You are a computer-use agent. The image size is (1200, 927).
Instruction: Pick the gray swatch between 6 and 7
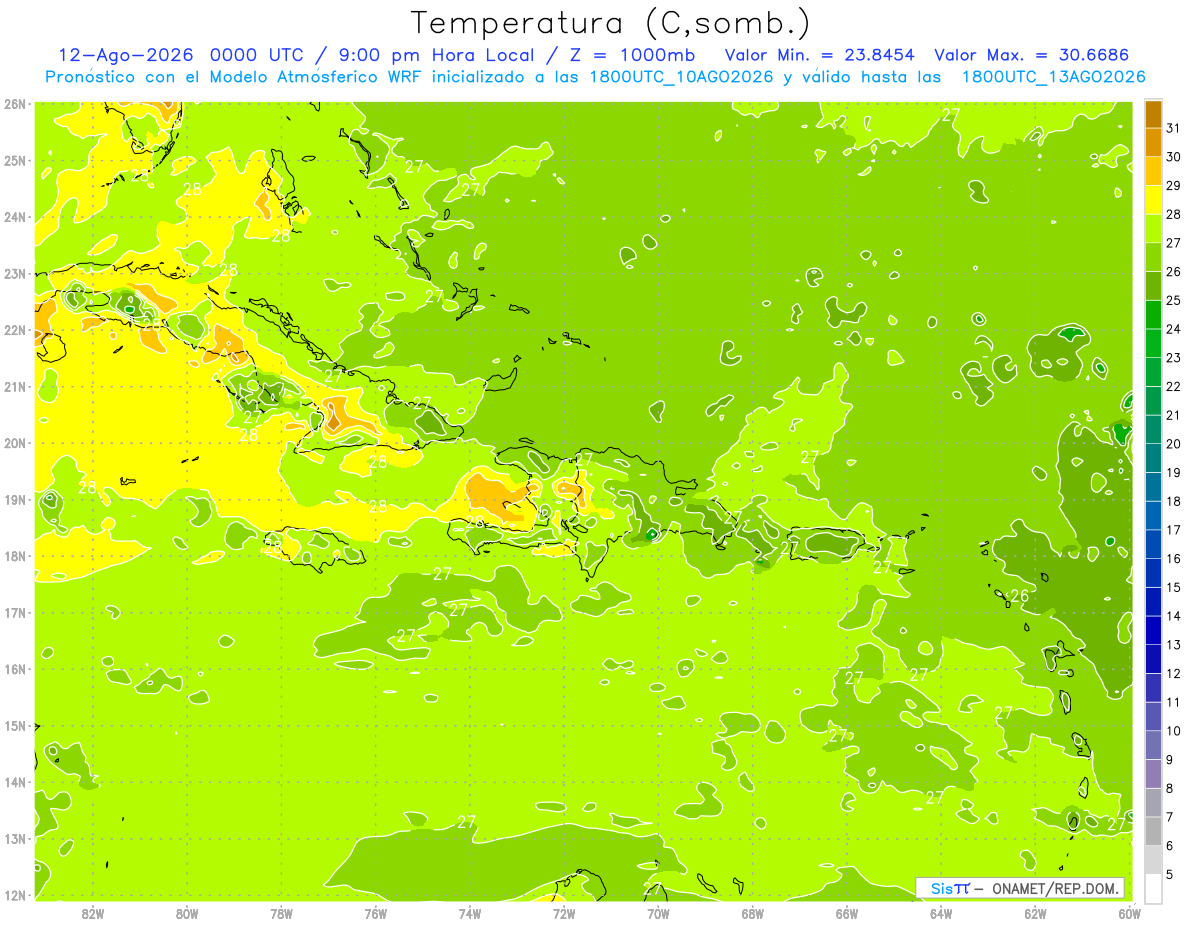point(1152,830)
